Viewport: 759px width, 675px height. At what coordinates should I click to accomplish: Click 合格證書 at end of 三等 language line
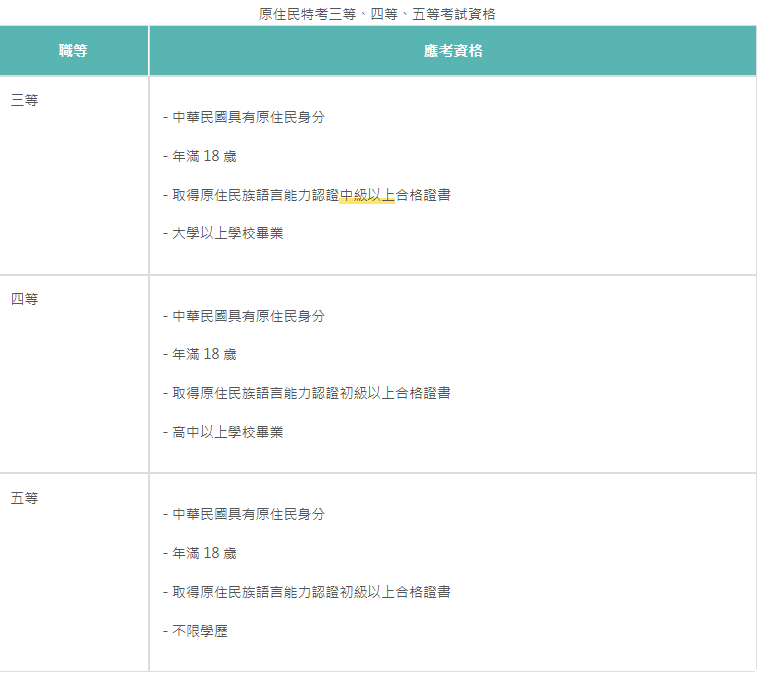(423, 195)
